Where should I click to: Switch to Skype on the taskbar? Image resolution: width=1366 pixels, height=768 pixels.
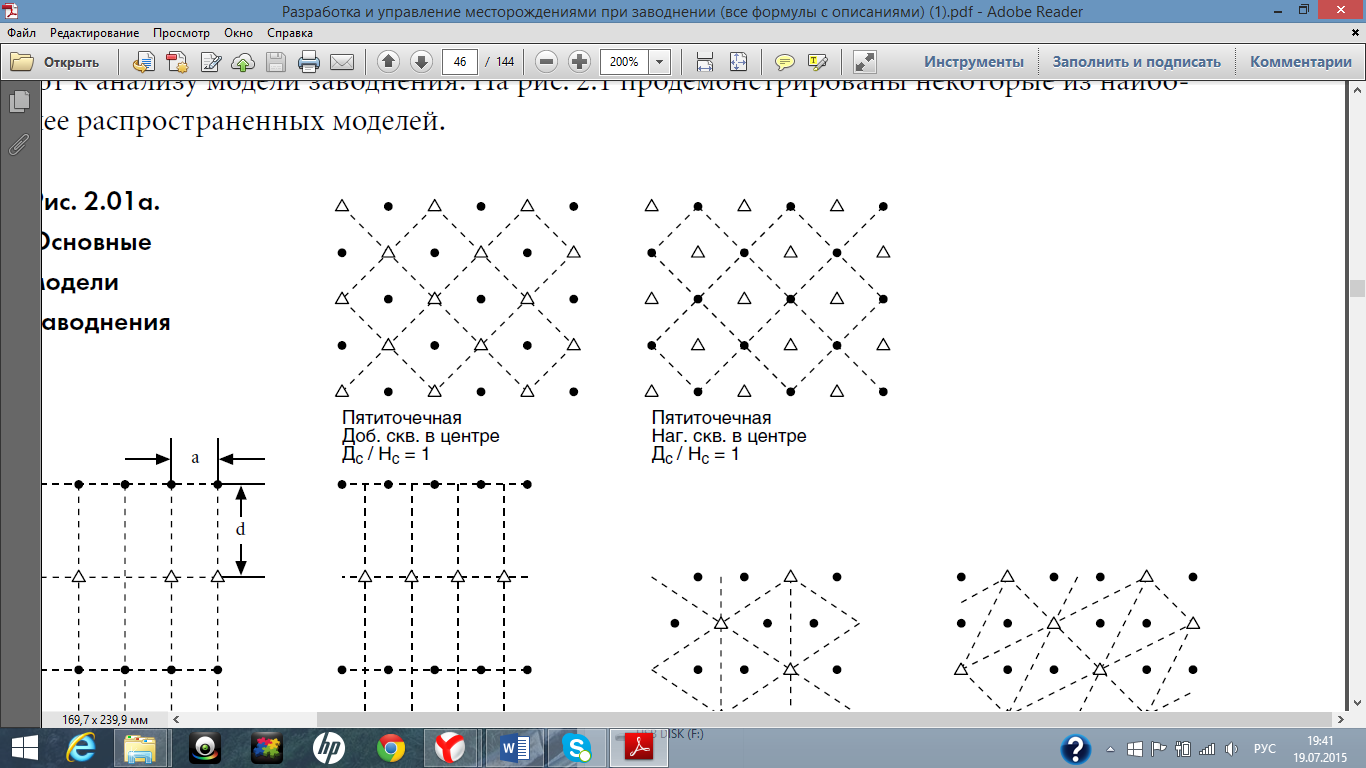[576, 747]
